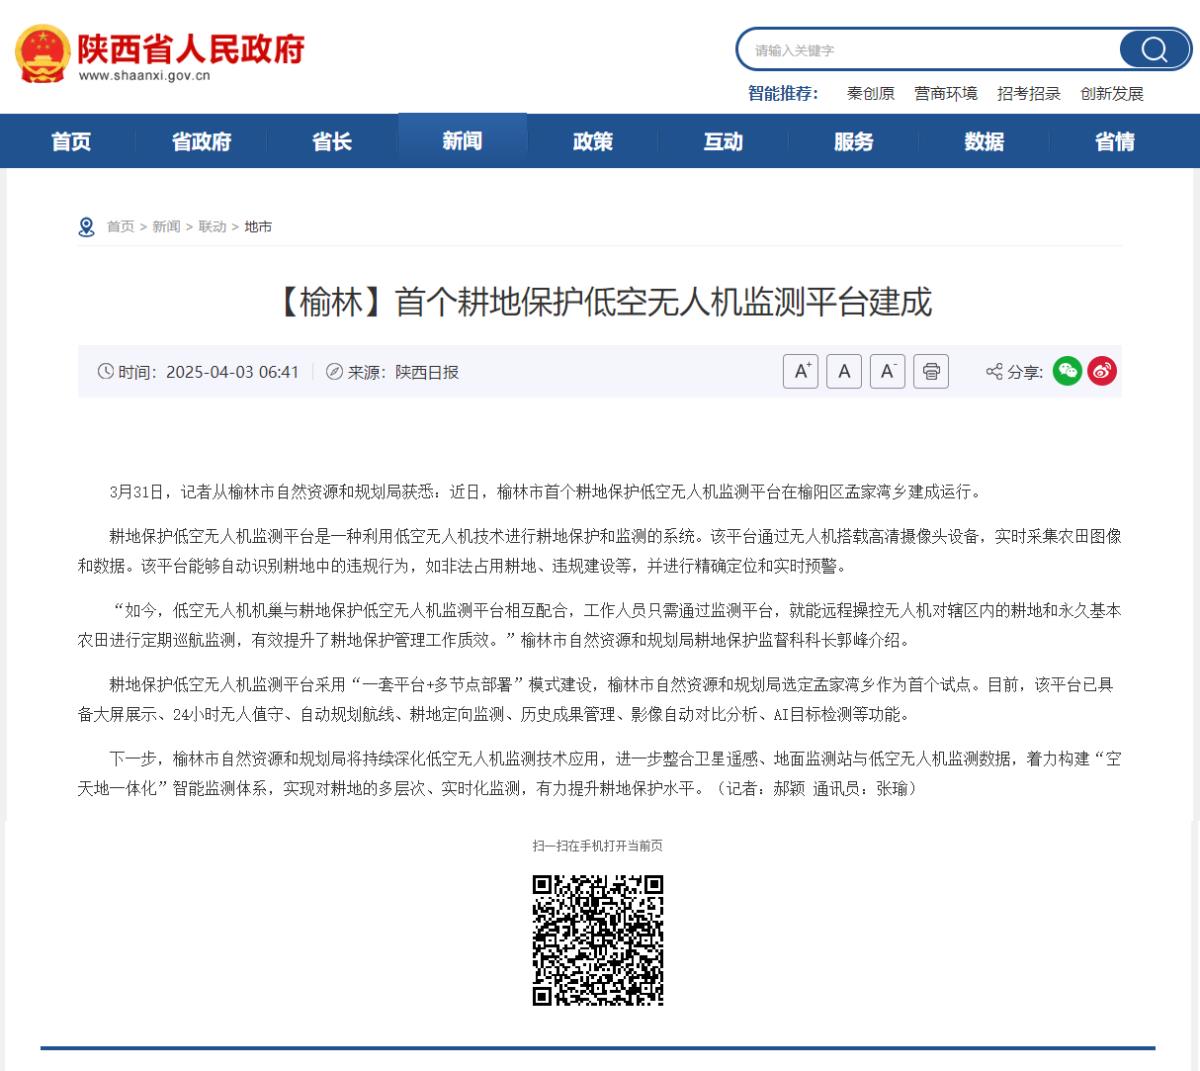Click the share network icon beside 分享

pos(993,371)
